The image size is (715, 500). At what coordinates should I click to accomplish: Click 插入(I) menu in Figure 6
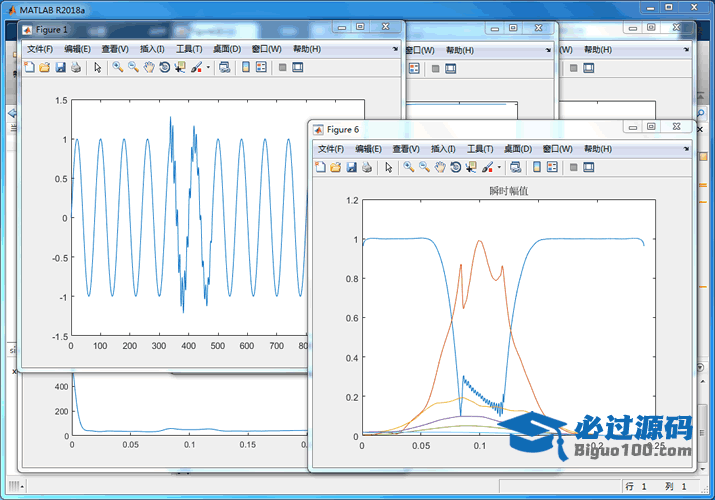[x=444, y=148]
